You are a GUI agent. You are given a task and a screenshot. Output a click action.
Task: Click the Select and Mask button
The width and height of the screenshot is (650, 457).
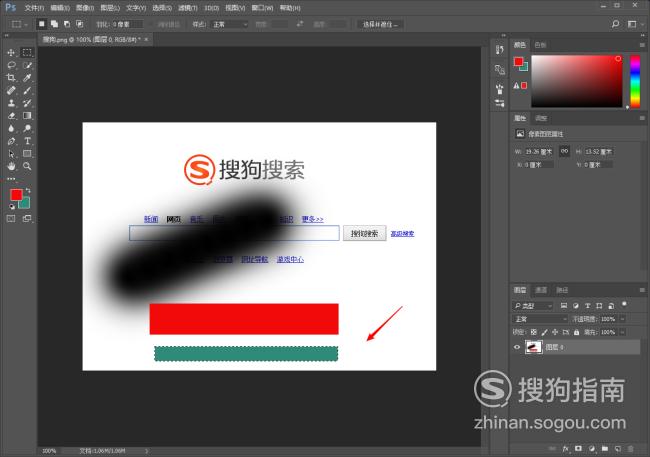pos(380,24)
